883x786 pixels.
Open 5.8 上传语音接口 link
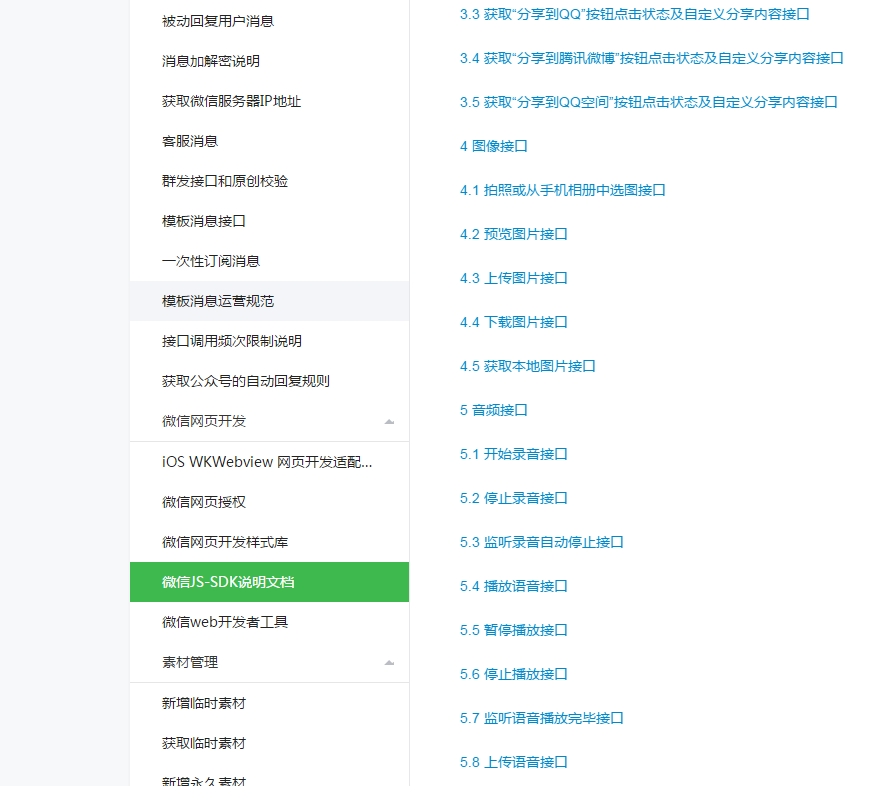[513, 762]
